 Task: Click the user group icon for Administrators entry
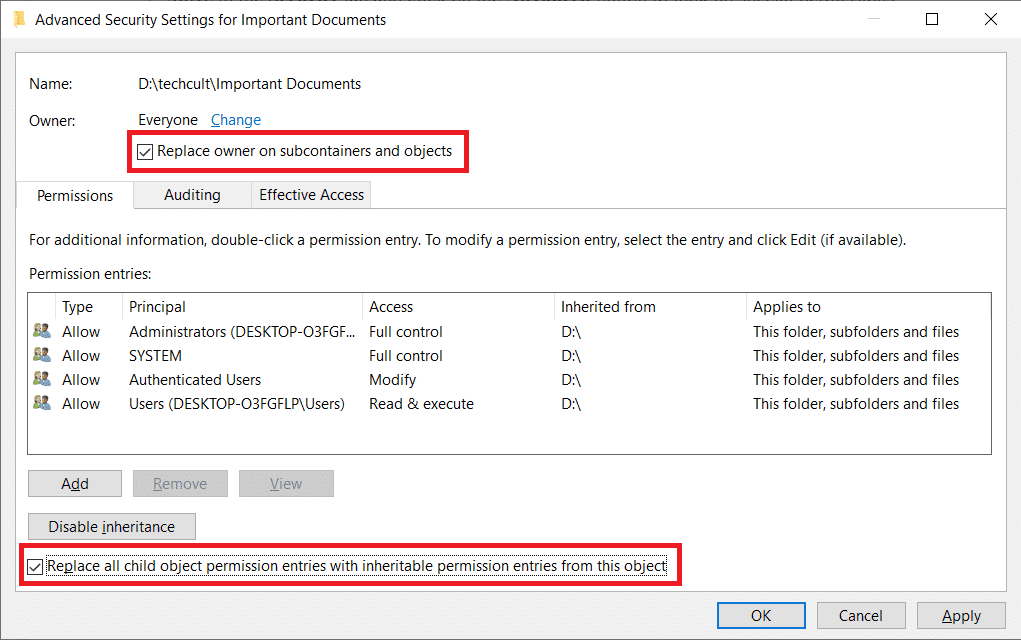point(42,331)
